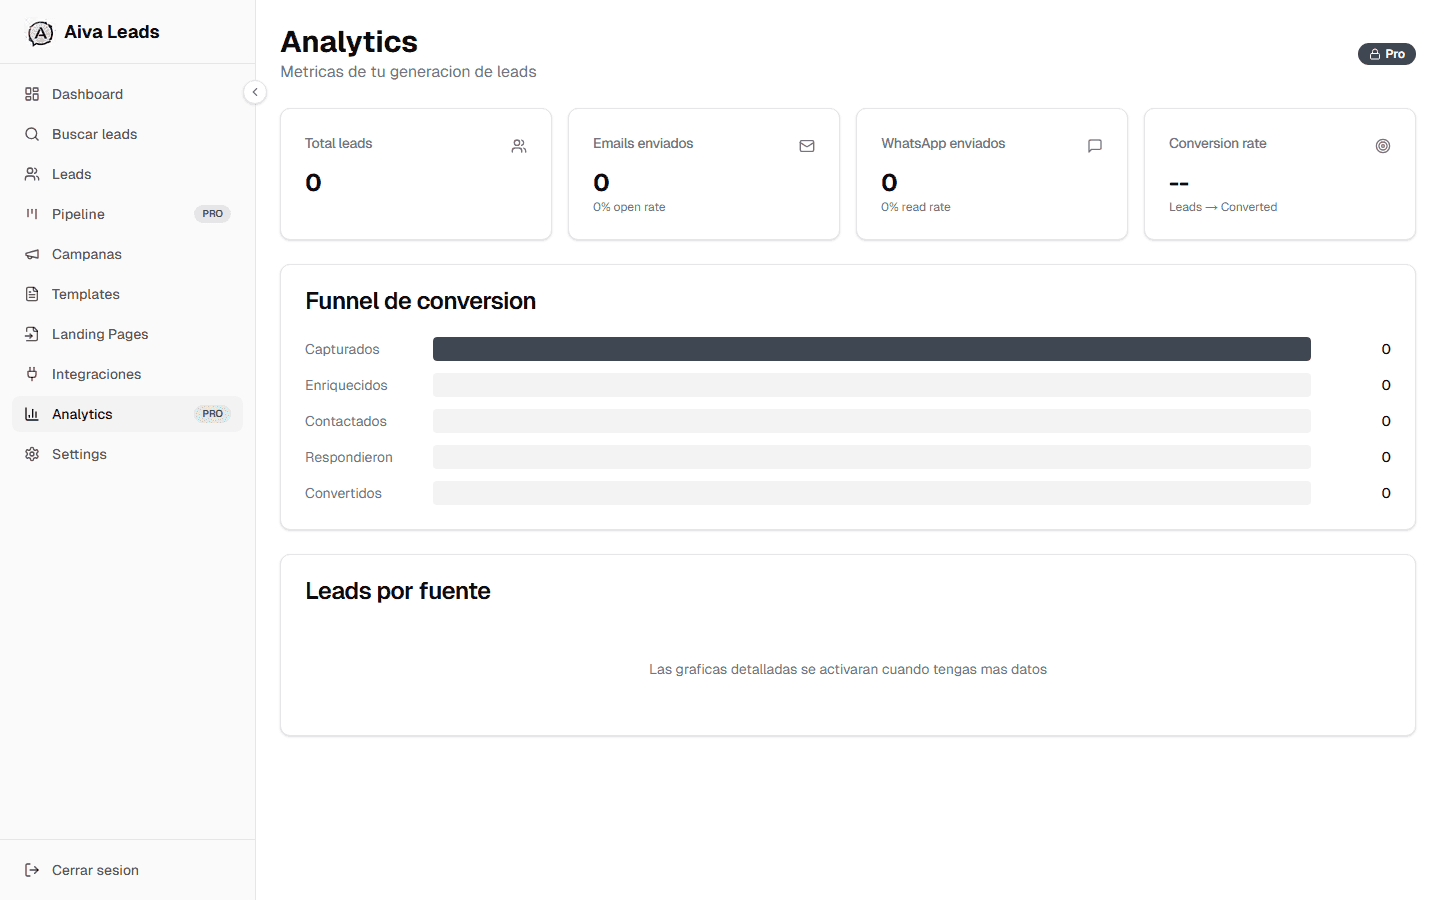This screenshot has width=1440, height=900.
Task: Click the Conversion rate card title
Action: pyautogui.click(x=1218, y=144)
